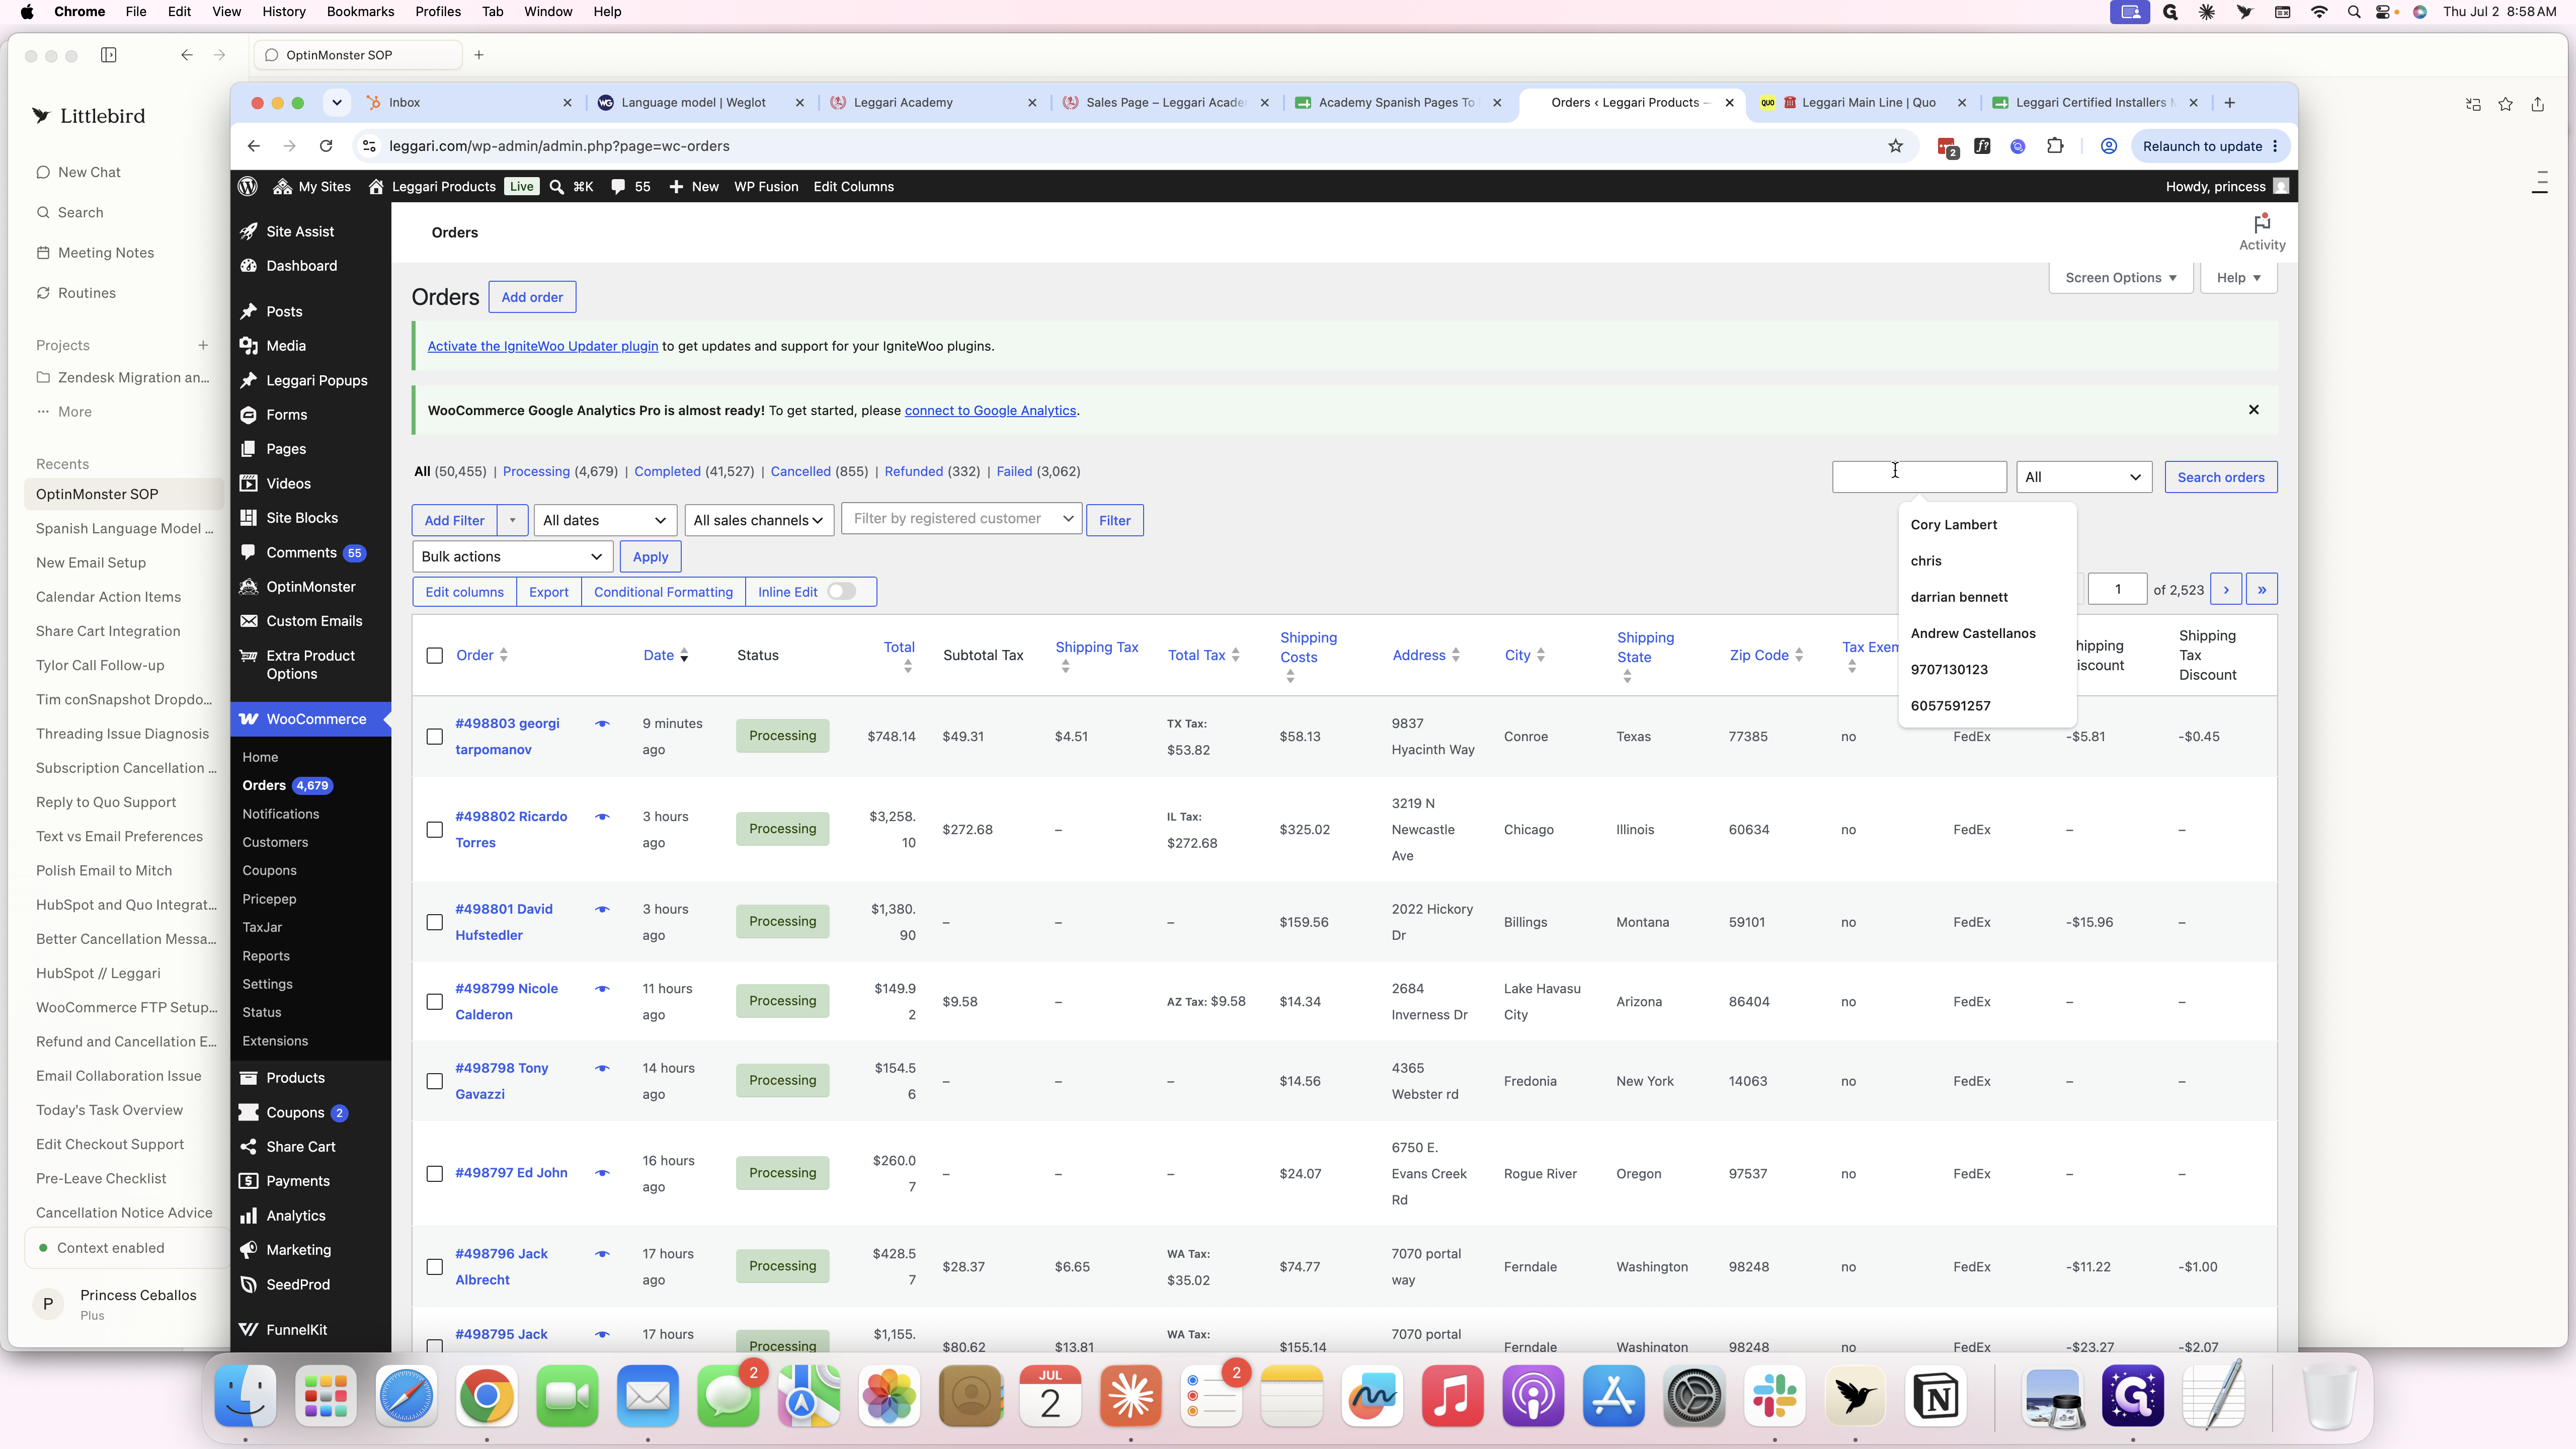Filter orders by Refunded status link
The height and width of the screenshot is (1449, 2576).
coord(913,471)
